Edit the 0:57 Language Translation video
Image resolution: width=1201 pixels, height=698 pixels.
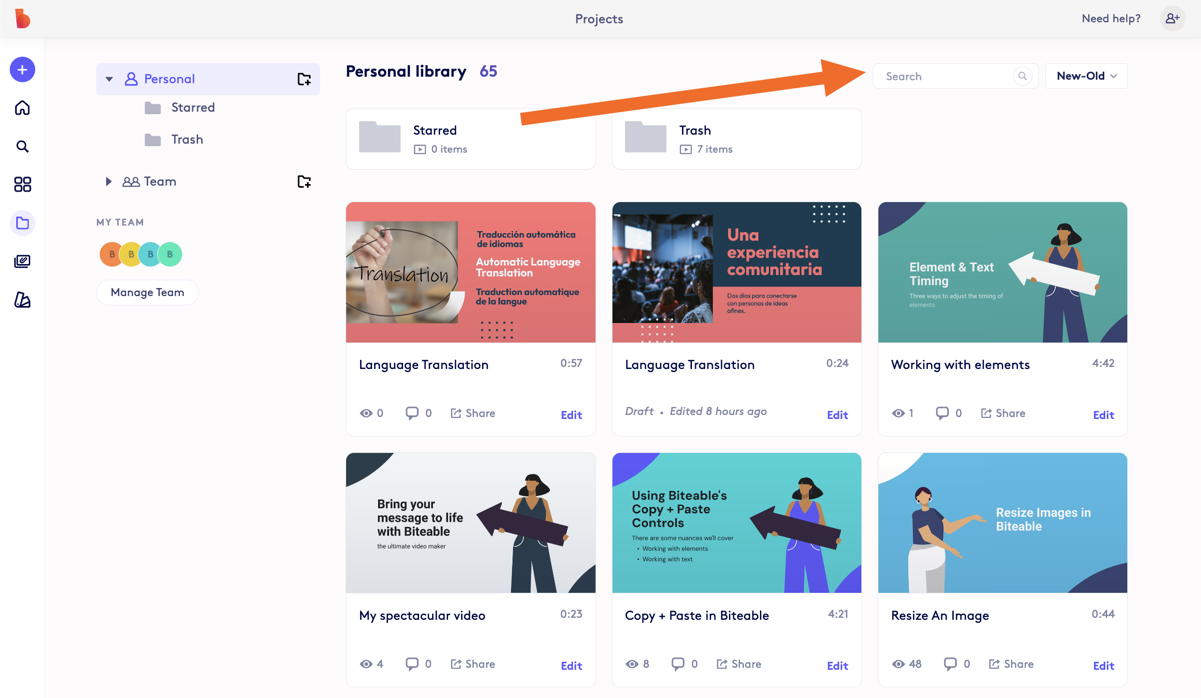click(571, 415)
